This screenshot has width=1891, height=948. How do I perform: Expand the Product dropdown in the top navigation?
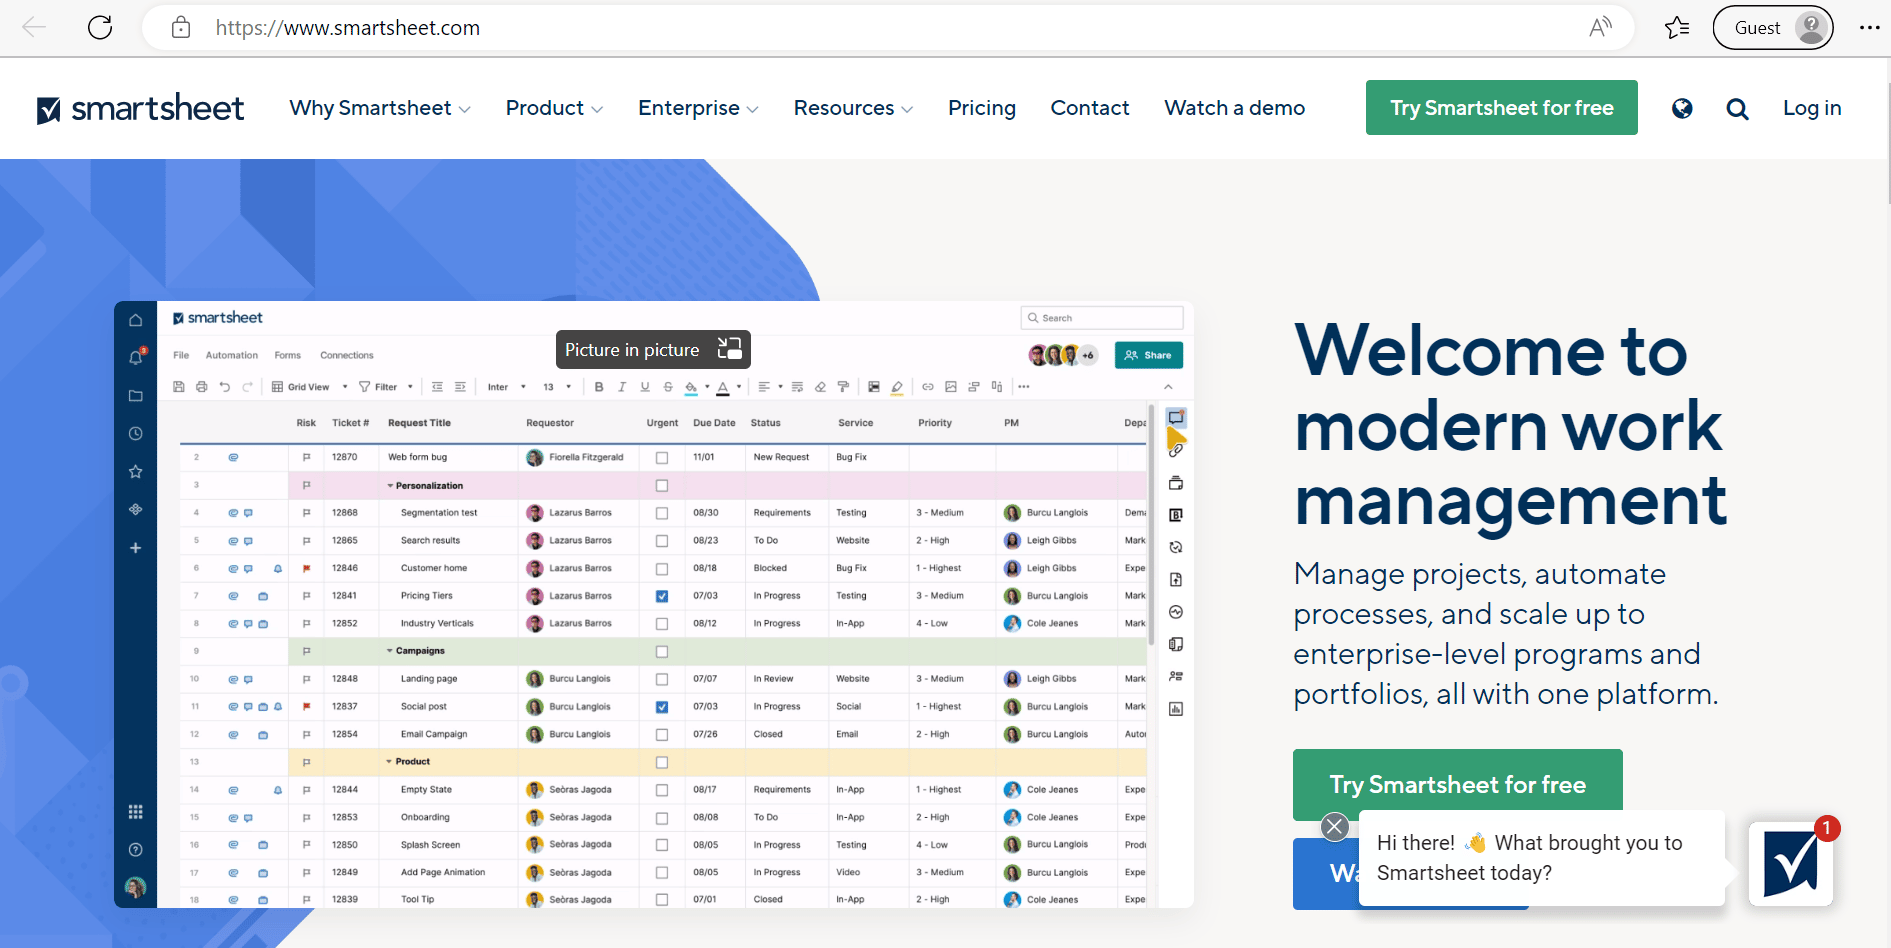pos(554,108)
